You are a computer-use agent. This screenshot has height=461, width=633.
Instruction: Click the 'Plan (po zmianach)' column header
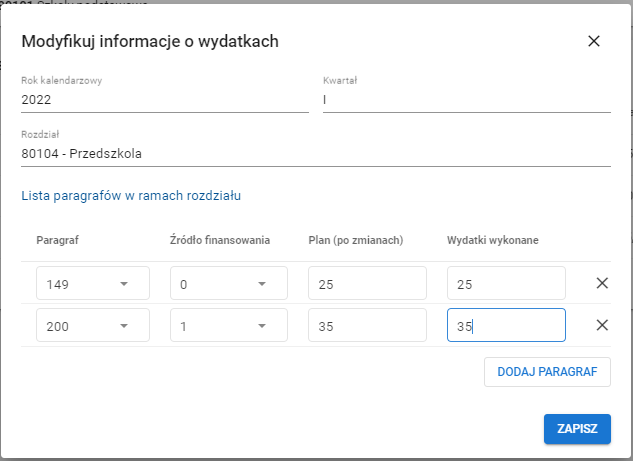(x=356, y=240)
